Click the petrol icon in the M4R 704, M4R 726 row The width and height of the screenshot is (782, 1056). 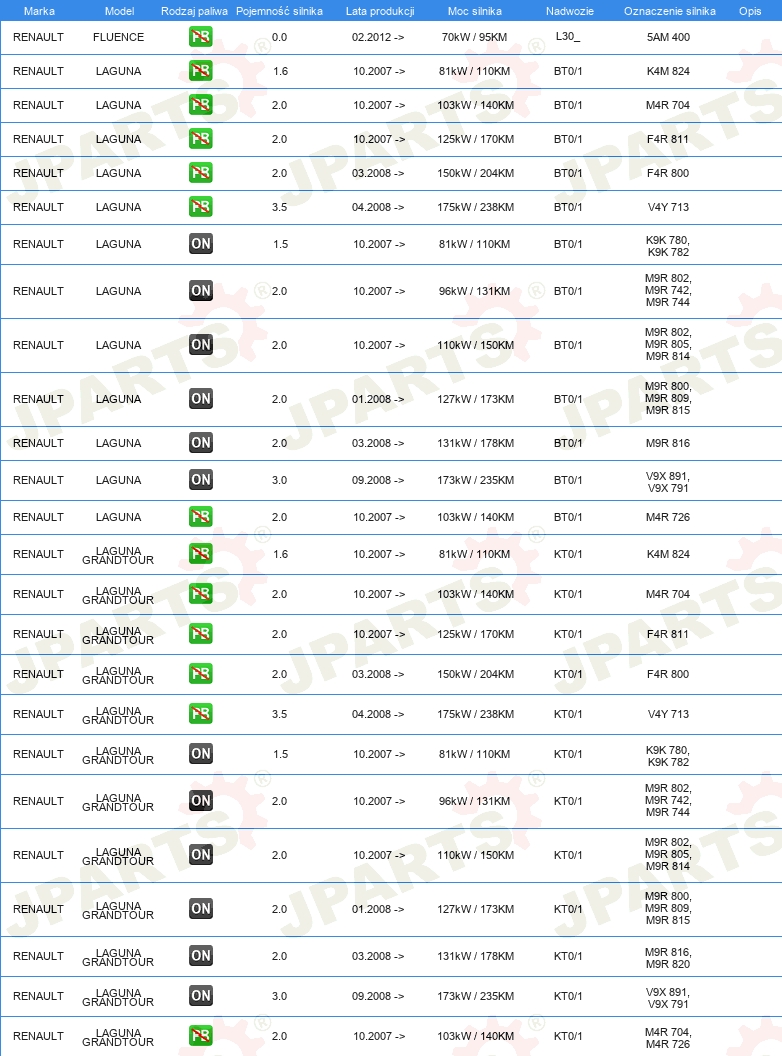[x=201, y=1036]
